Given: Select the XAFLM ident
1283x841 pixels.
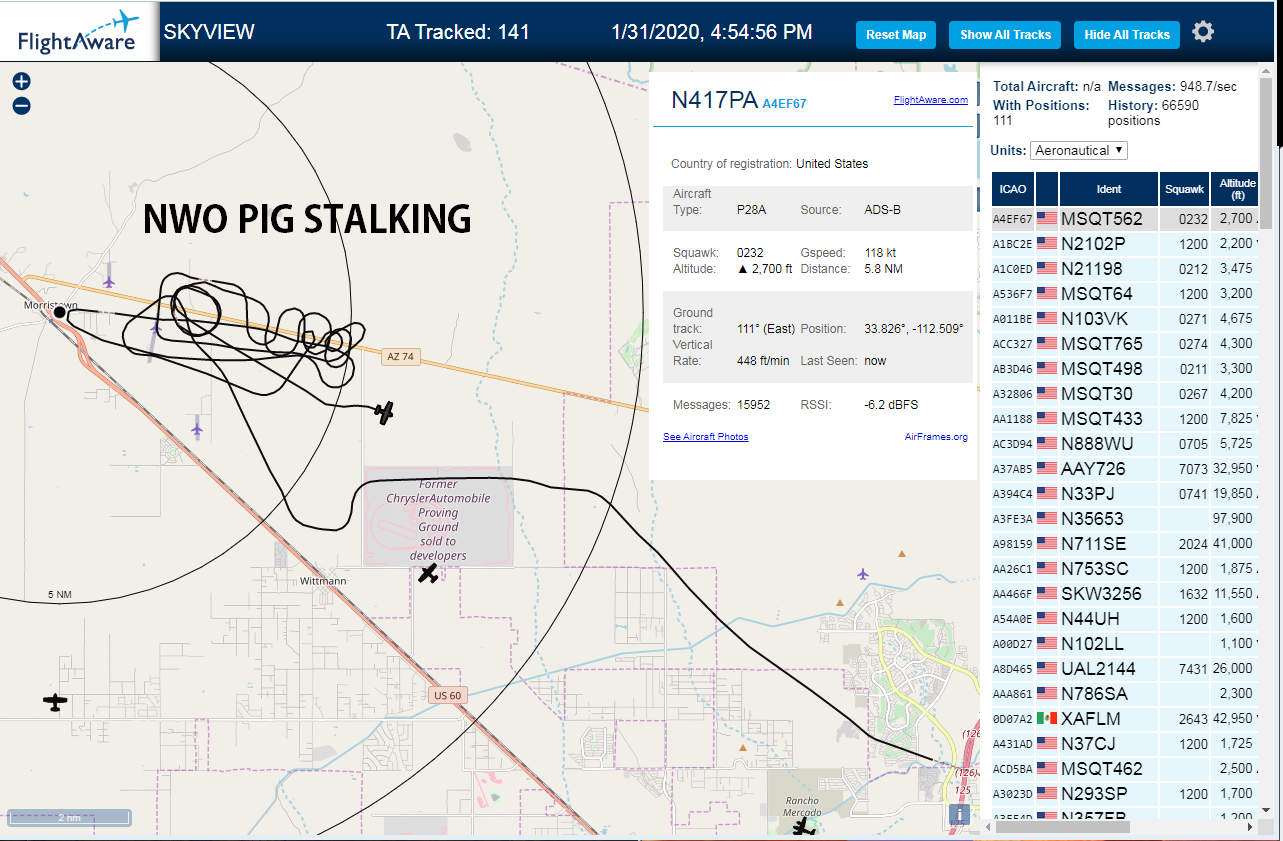Looking at the screenshot, I should point(1091,719).
